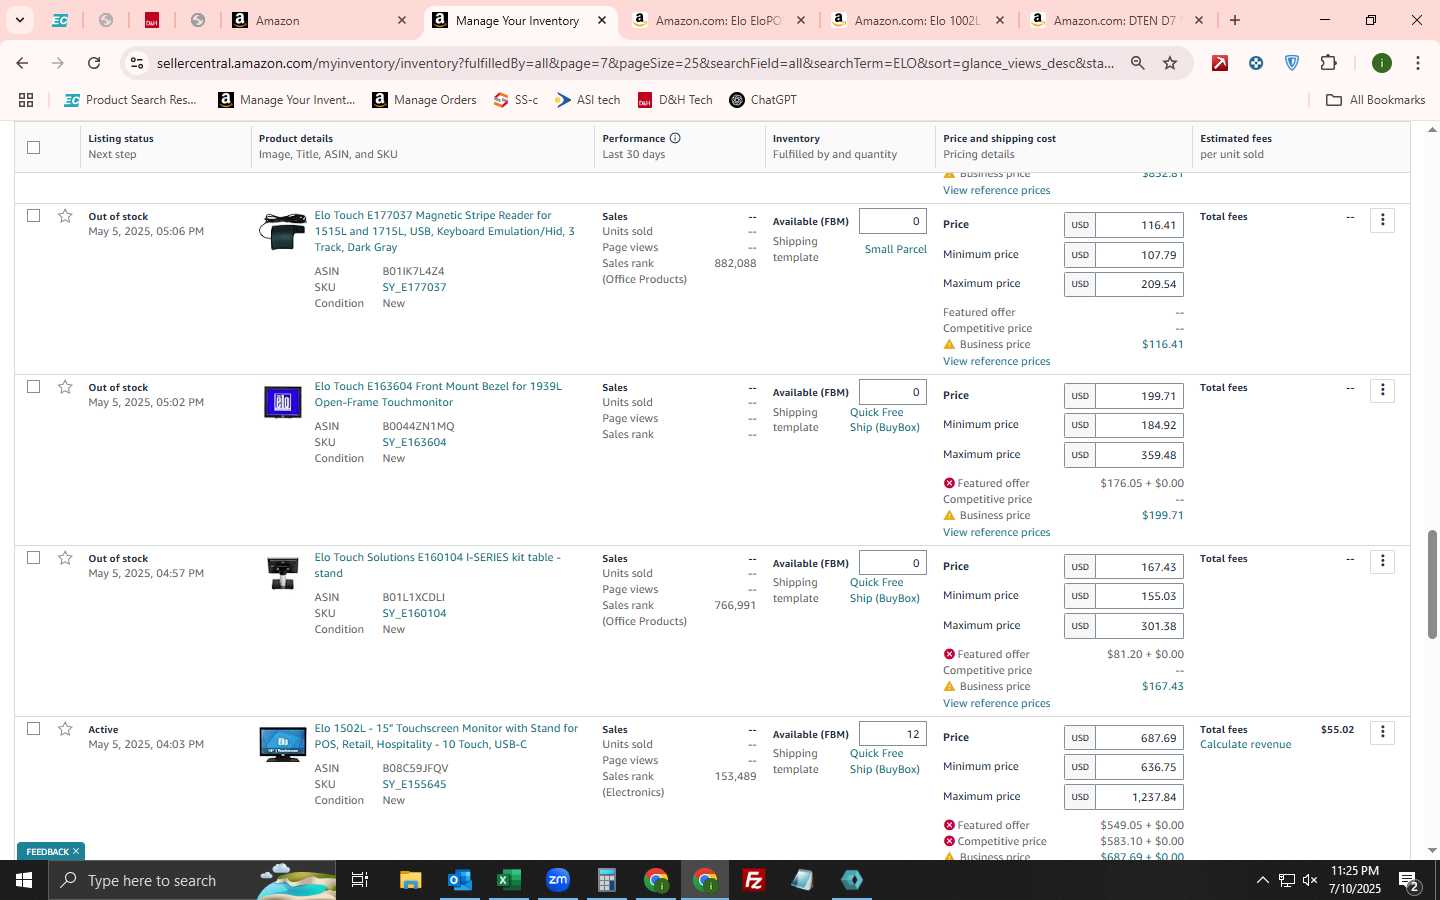
Task: Click the zoom magnifier in the address bar
Action: (x=1138, y=63)
